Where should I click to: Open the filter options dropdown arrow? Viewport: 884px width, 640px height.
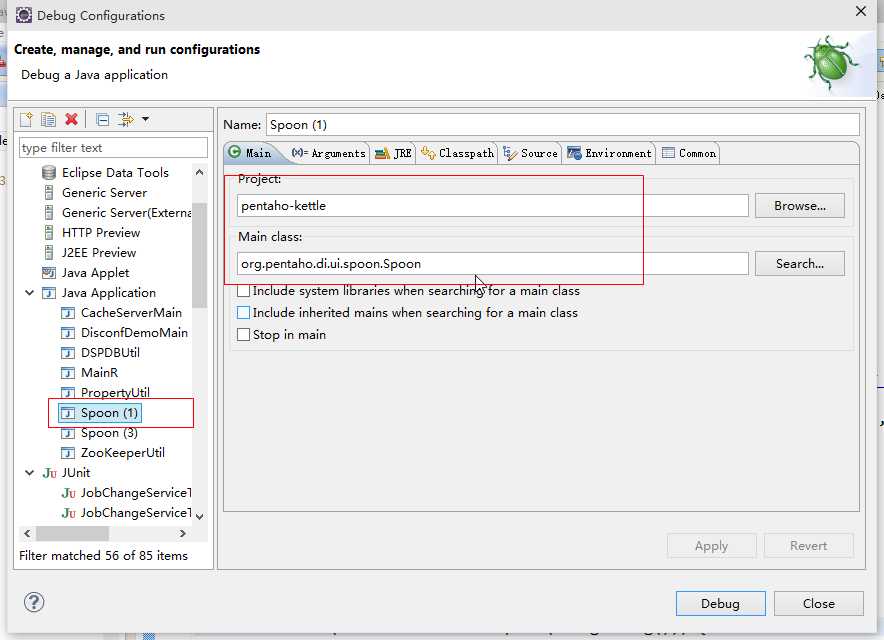(145, 120)
